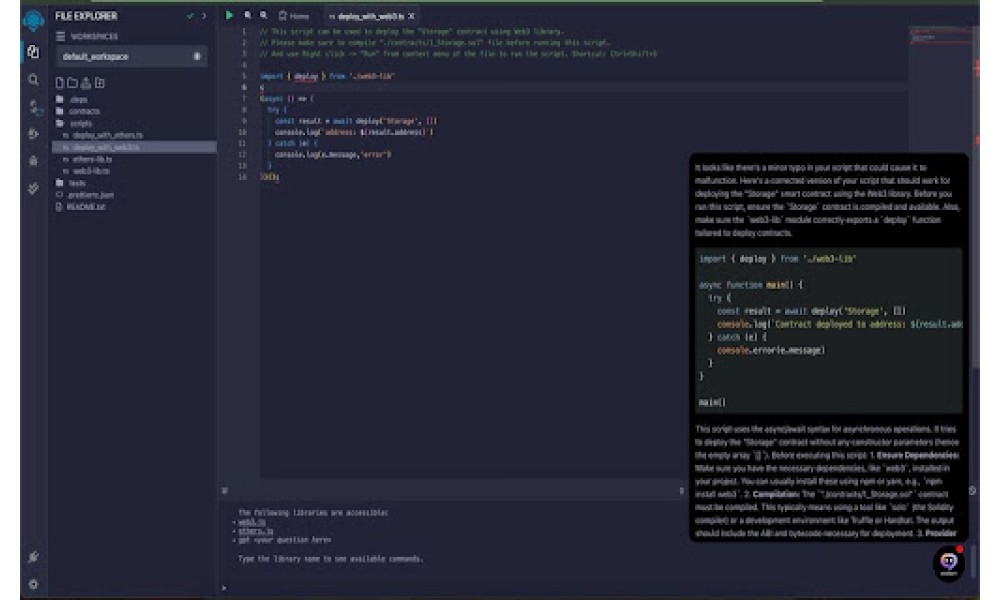This screenshot has width=1000, height=600.
Task: Open the Settings gear icon
Action: 33,584
